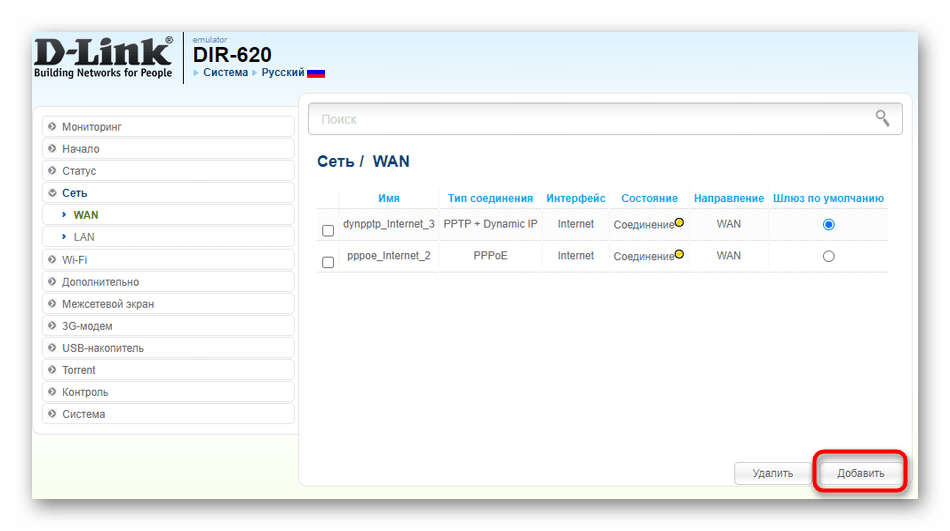
Task: Expand the Wi-Fi section
Action: coord(75,260)
